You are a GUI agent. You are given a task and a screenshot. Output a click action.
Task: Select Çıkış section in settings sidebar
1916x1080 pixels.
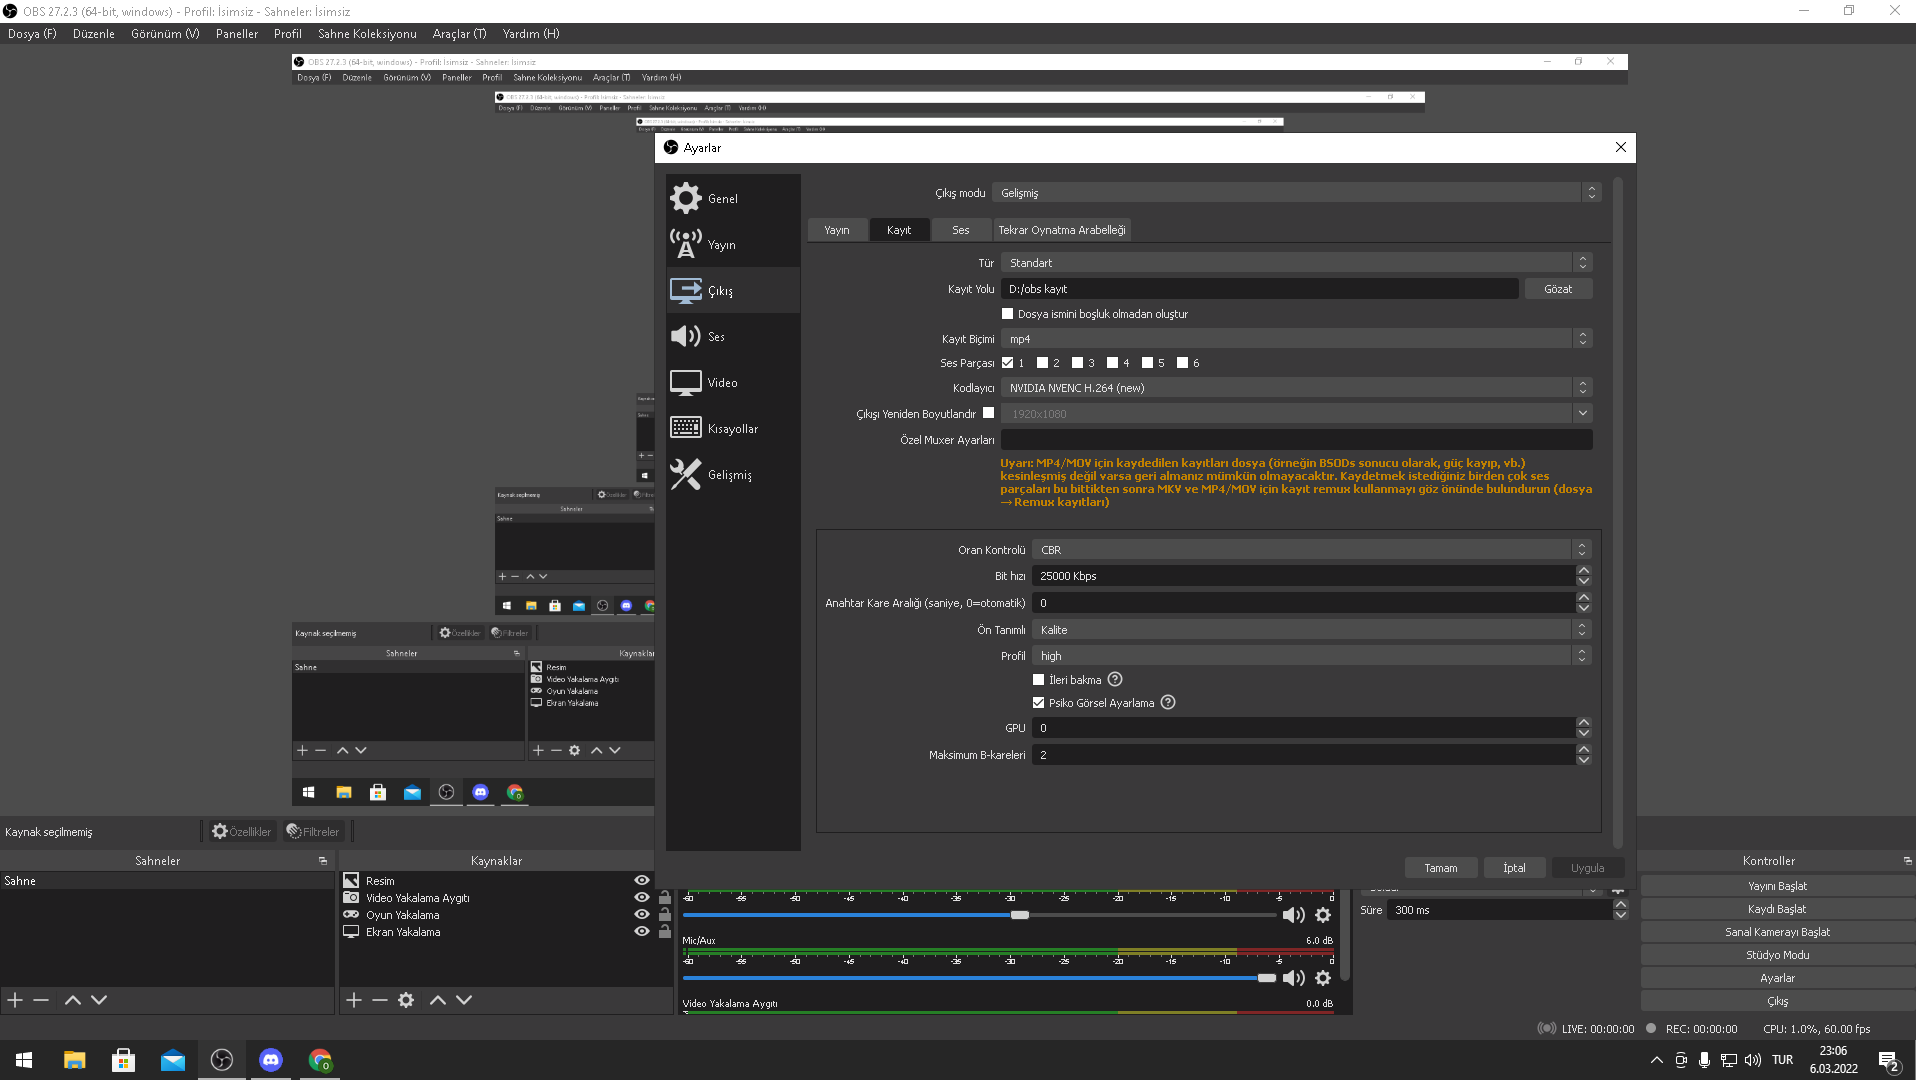point(733,290)
